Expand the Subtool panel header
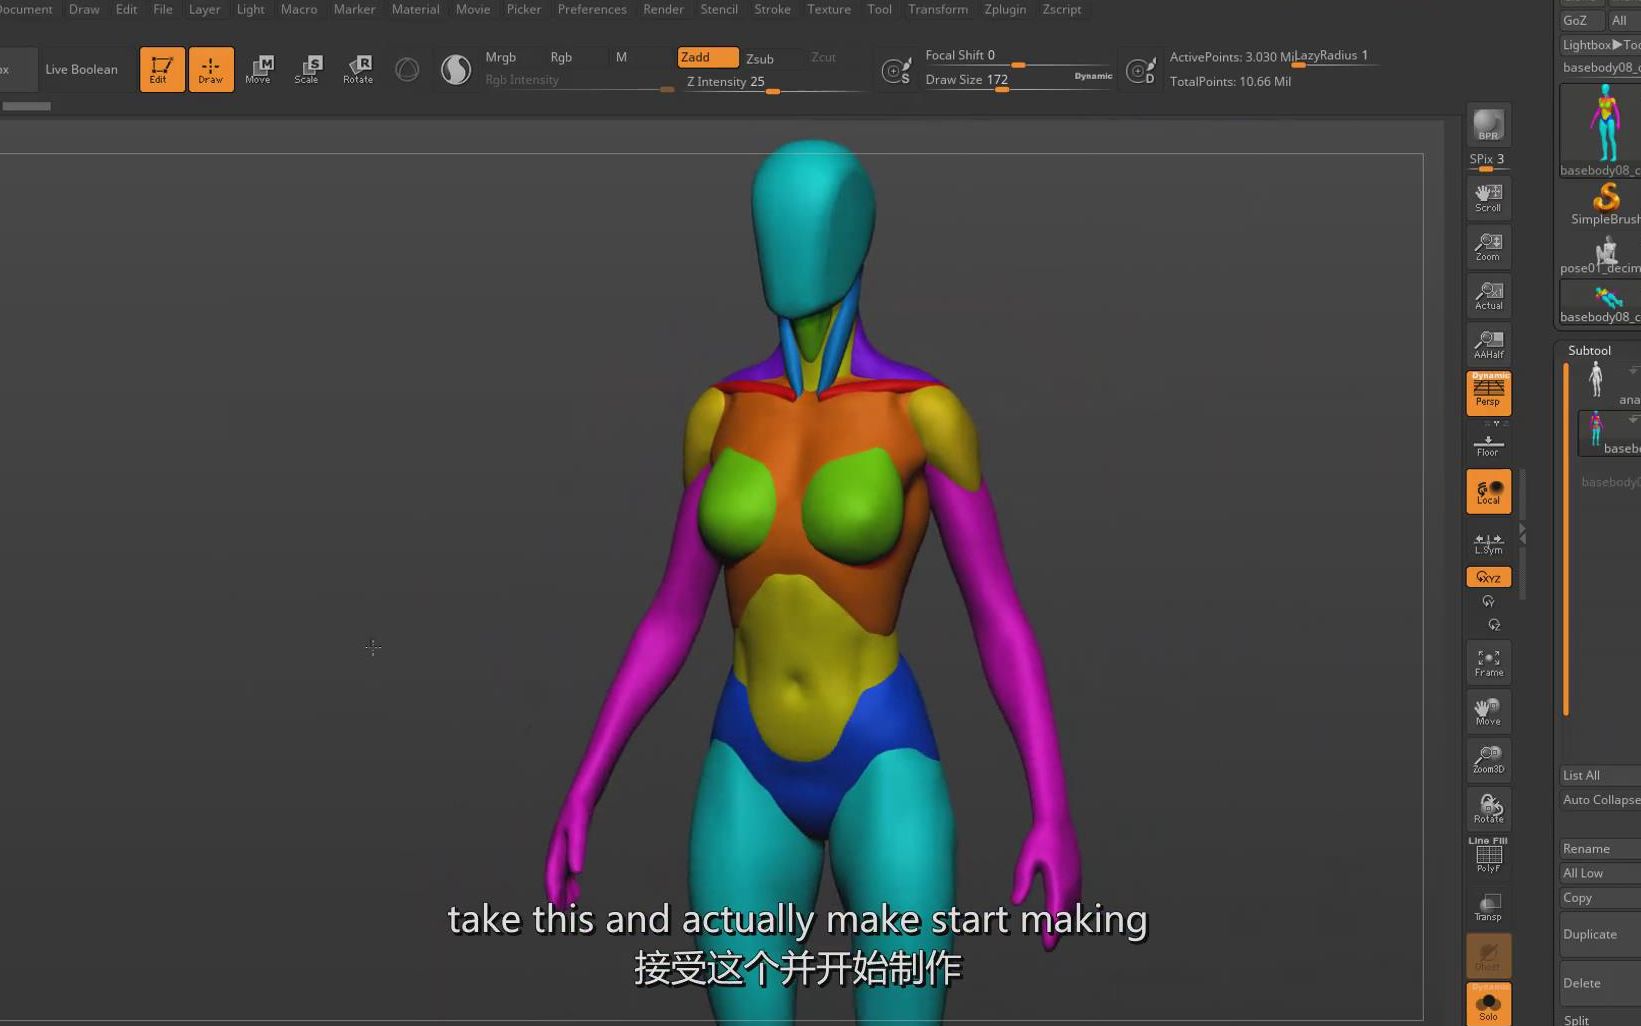 [x=1589, y=350]
